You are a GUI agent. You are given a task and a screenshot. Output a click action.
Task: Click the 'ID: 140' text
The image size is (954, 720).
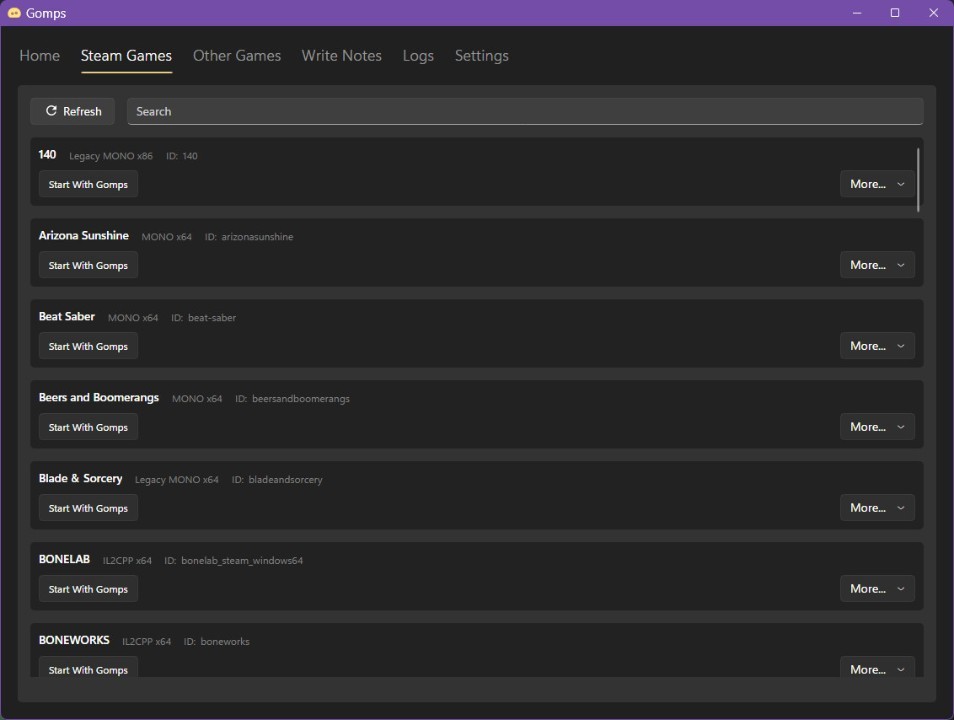pos(182,156)
